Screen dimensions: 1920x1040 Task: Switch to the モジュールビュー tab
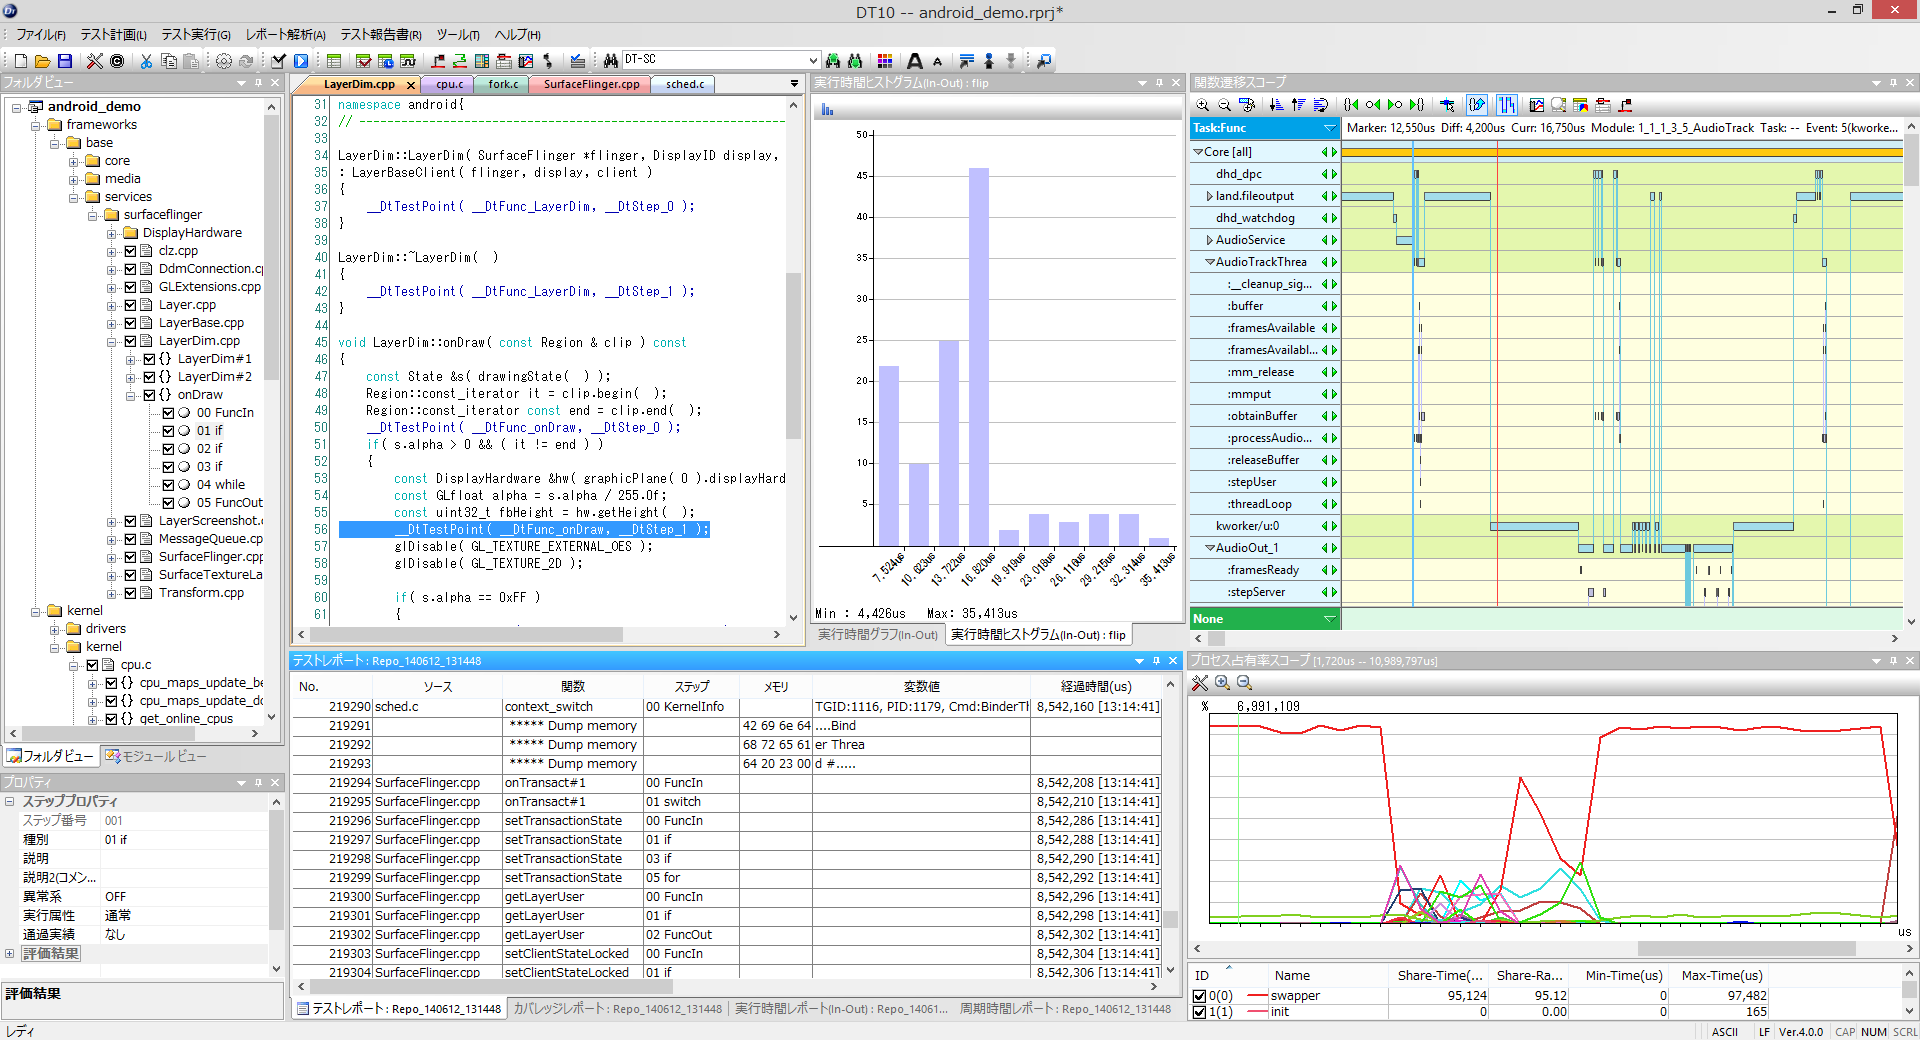click(156, 756)
